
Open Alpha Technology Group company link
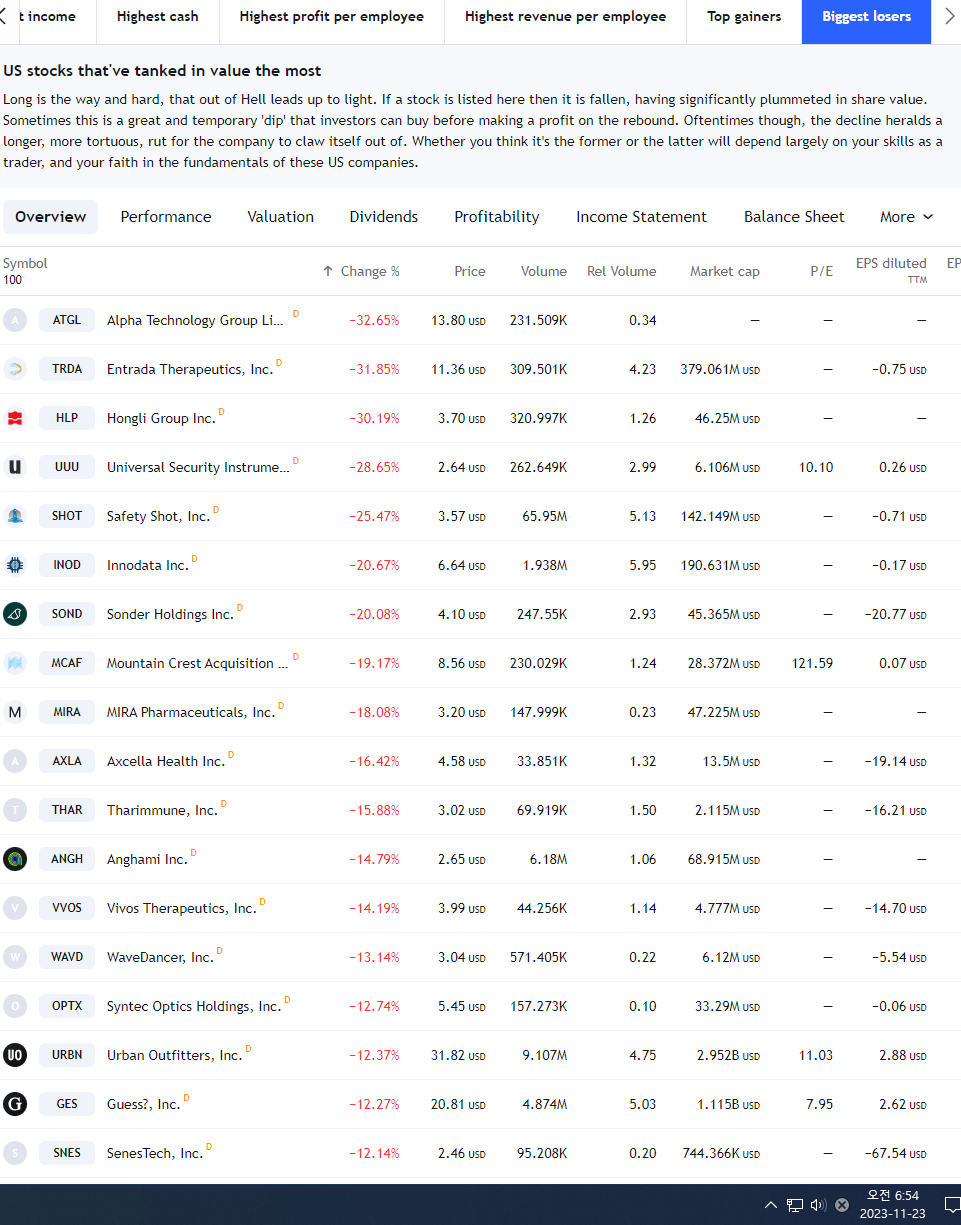195,320
